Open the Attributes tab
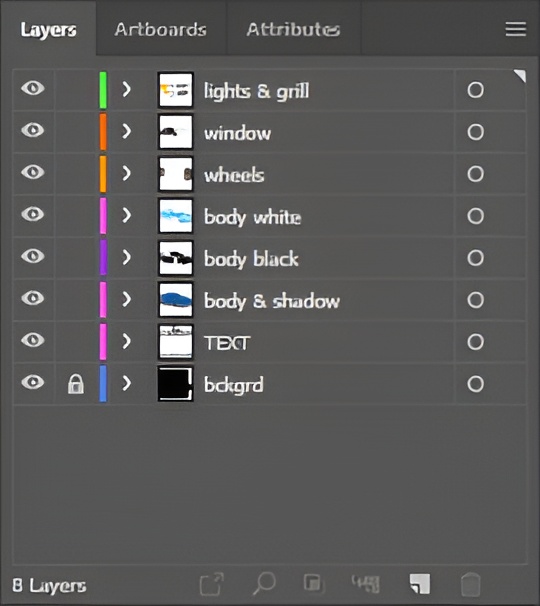540x606 pixels. (x=293, y=29)
